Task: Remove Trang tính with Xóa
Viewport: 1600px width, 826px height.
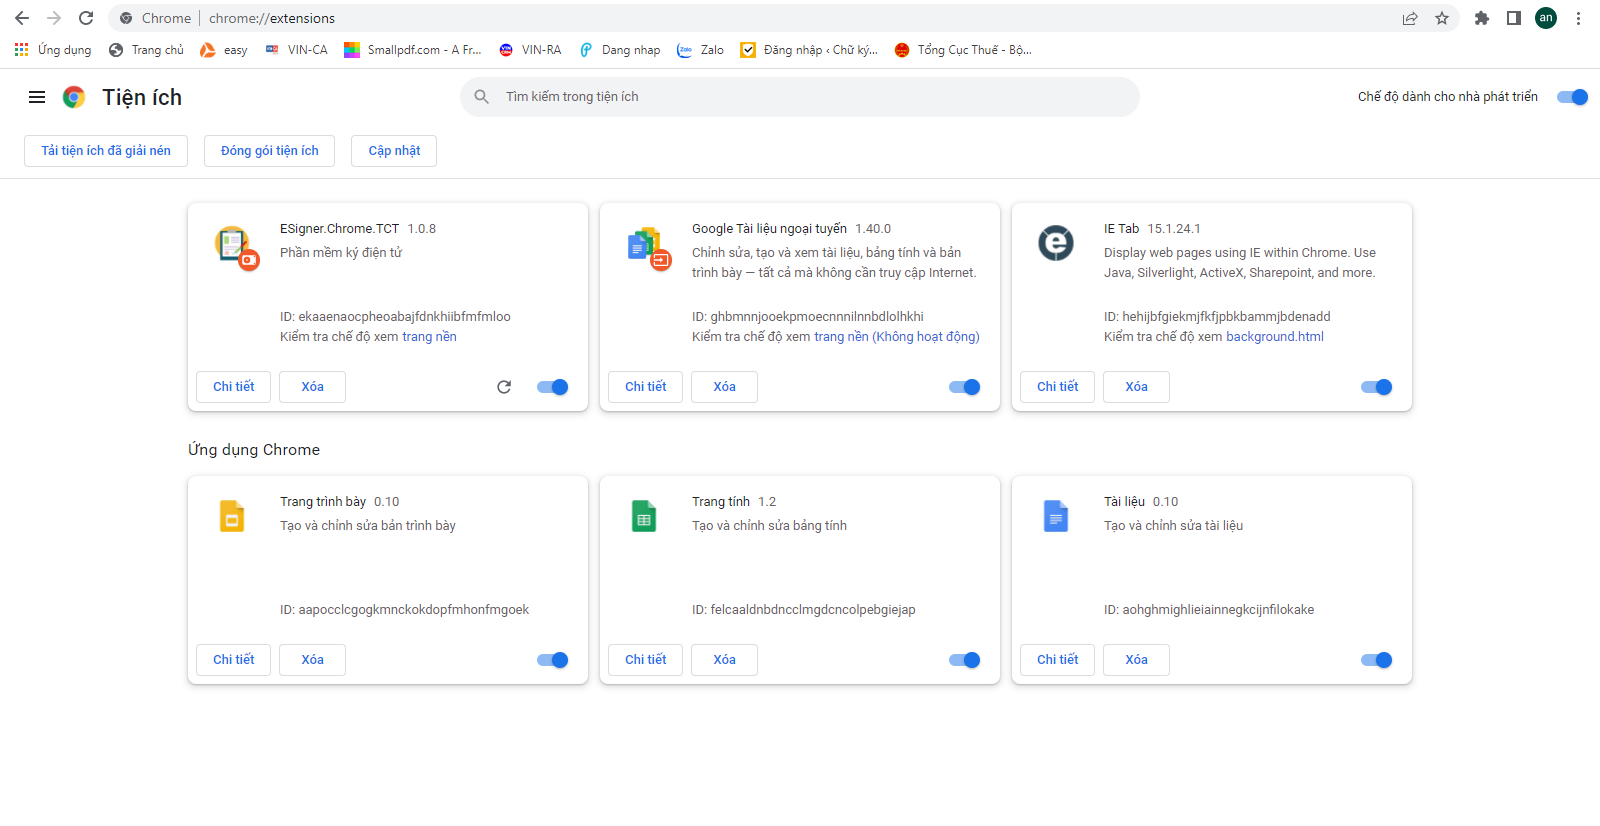Action: point(724,660)
